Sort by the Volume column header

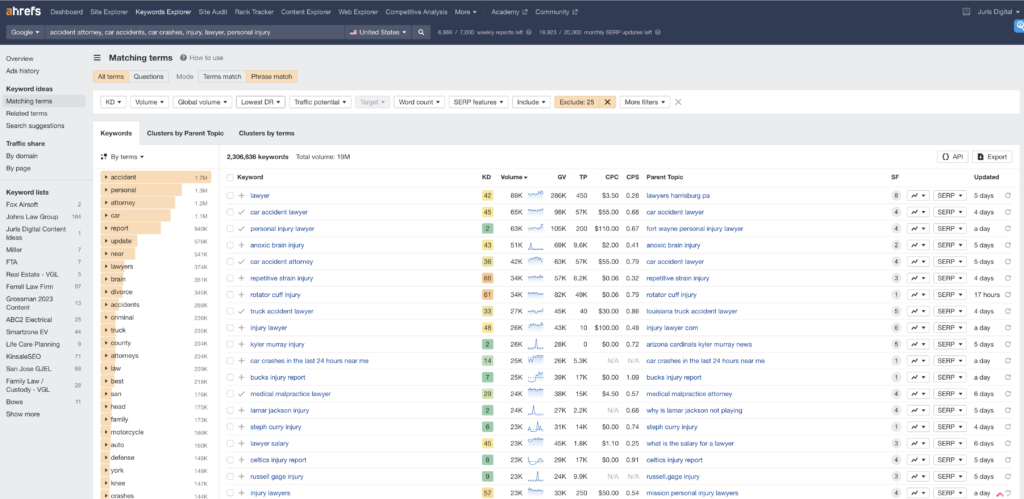pos(514,177)
